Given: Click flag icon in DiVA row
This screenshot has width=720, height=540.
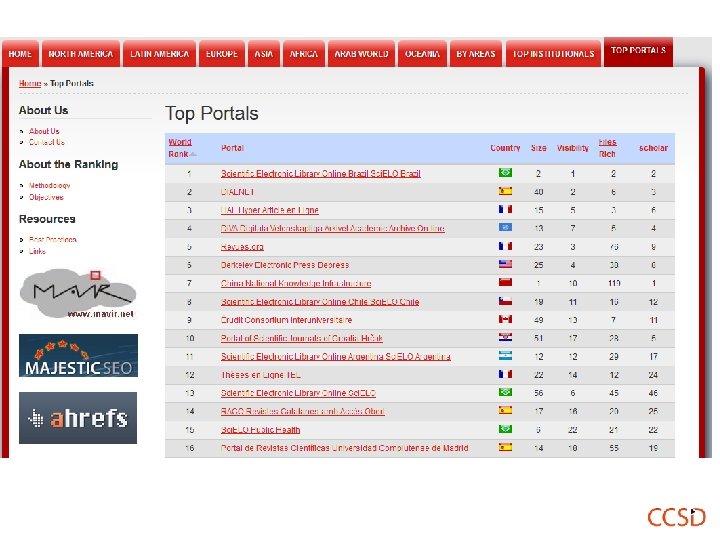Looking at the screenshot, I should click(505, 227).
